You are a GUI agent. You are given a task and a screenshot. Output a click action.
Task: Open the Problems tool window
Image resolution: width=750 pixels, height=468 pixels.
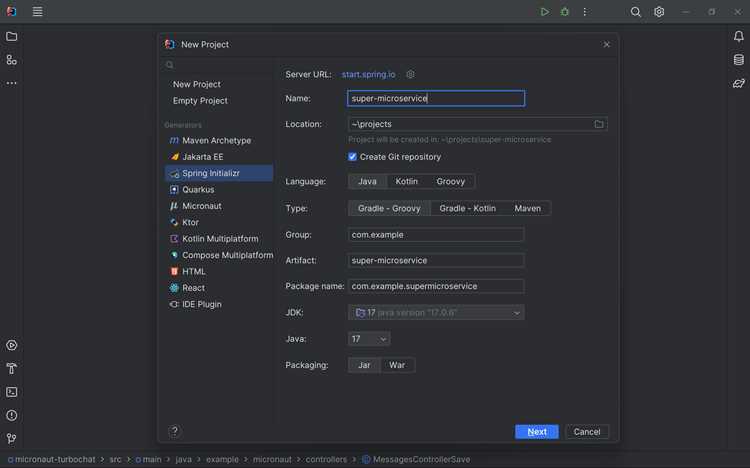[x=11, y=415]
